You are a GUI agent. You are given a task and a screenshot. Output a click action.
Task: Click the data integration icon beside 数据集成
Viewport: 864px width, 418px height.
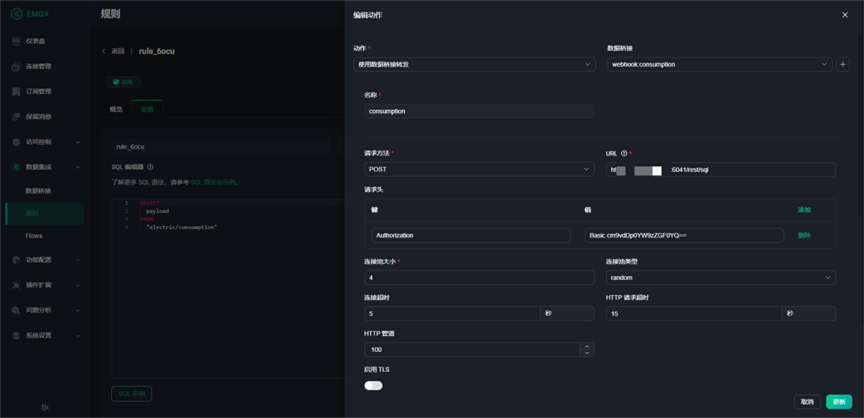click(x=16, y=167)
